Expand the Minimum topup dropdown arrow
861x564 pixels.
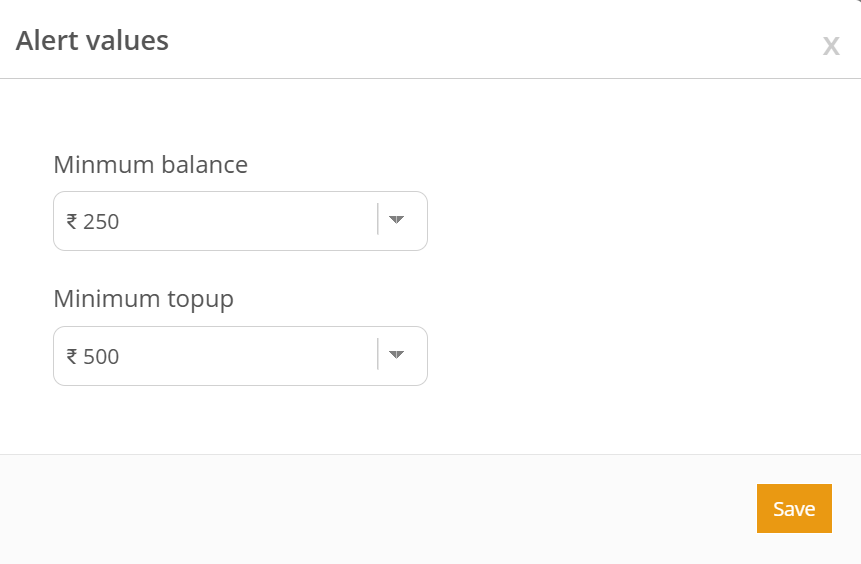396,355
